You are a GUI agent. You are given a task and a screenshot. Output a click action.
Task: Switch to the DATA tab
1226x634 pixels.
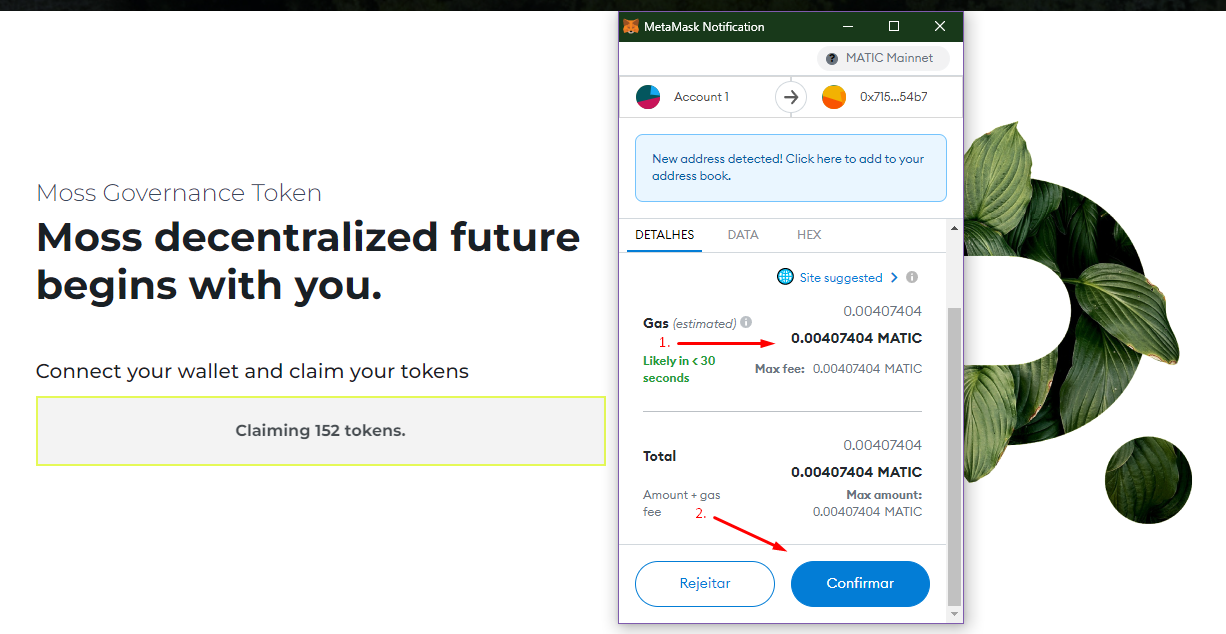coord(743,235)
